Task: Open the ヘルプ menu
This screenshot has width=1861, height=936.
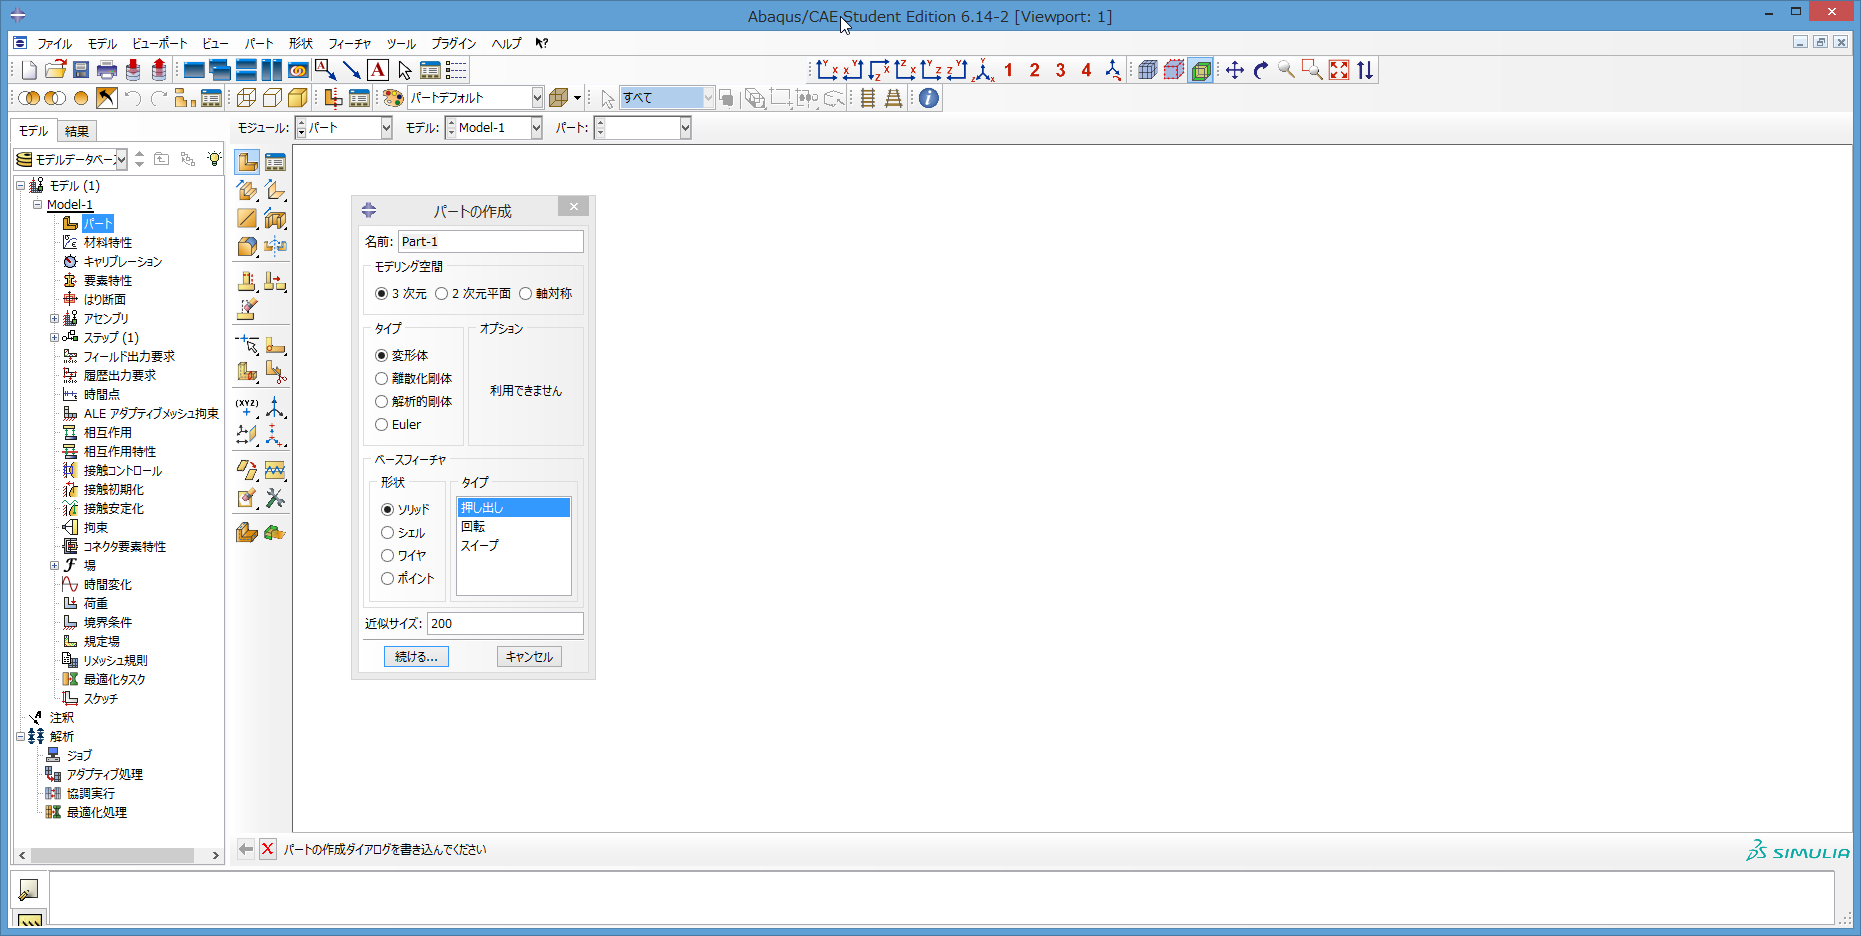Action: tap(506, 43)
